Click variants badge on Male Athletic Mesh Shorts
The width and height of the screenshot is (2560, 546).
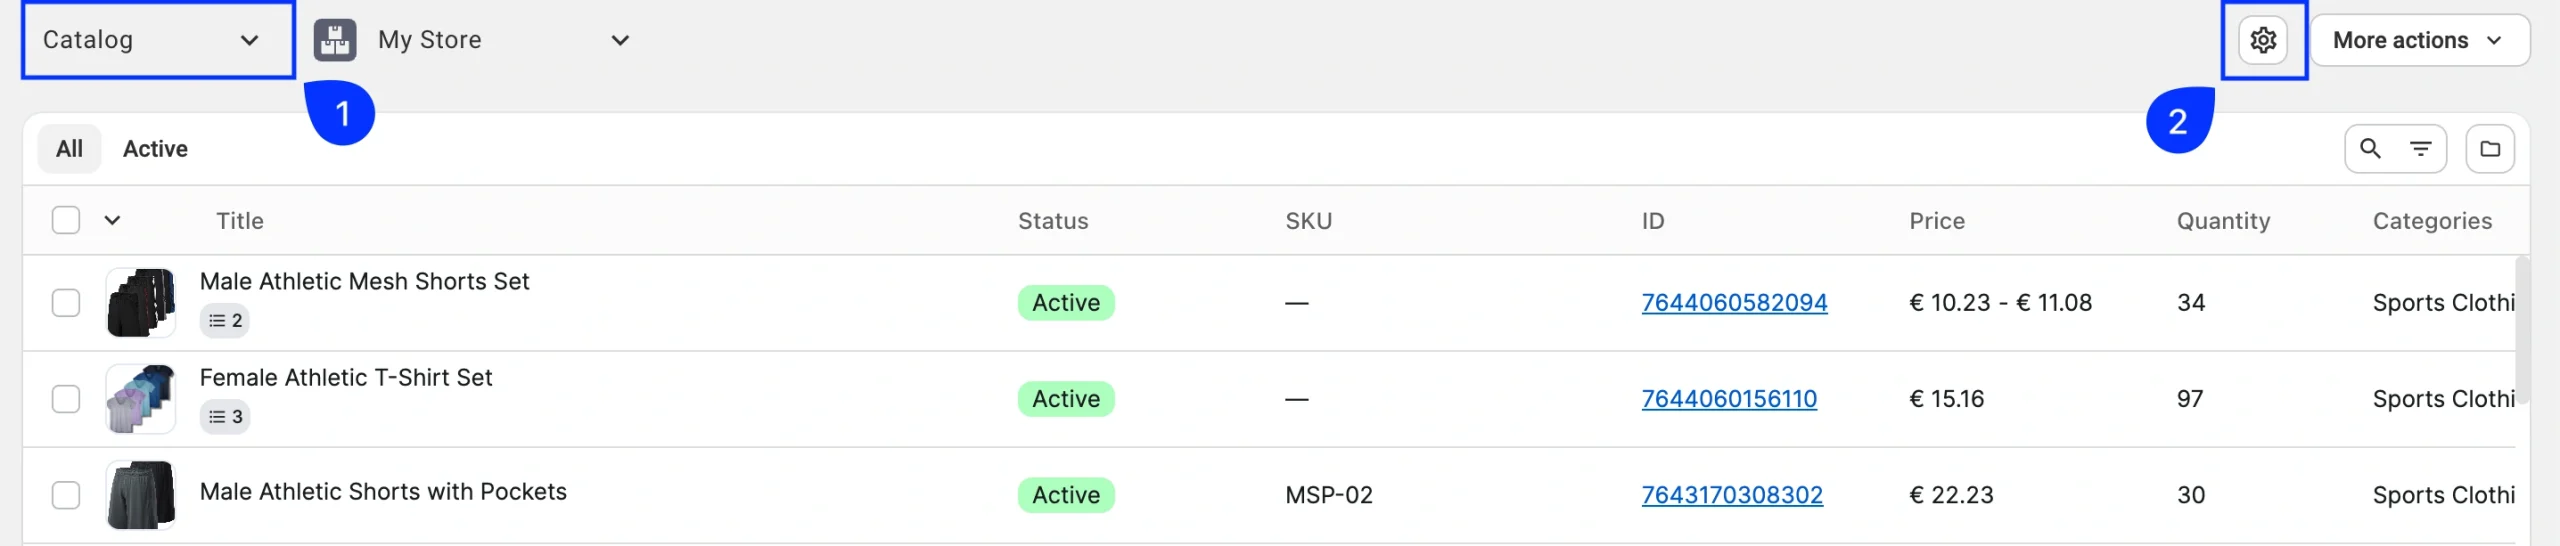coord(225,321)
